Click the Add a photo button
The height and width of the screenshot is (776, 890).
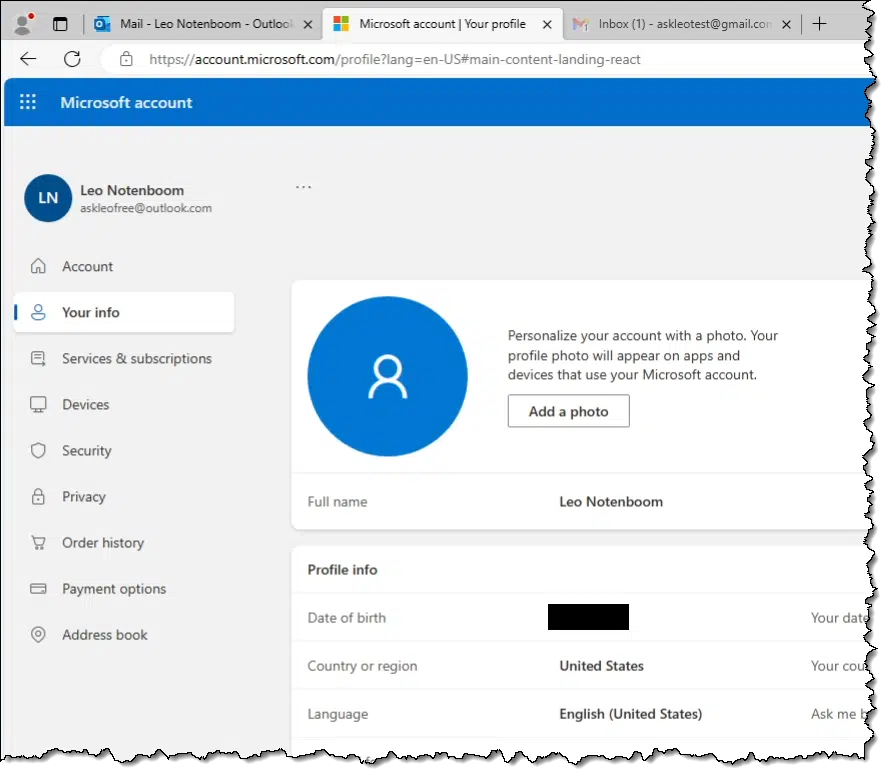[568, 411]
